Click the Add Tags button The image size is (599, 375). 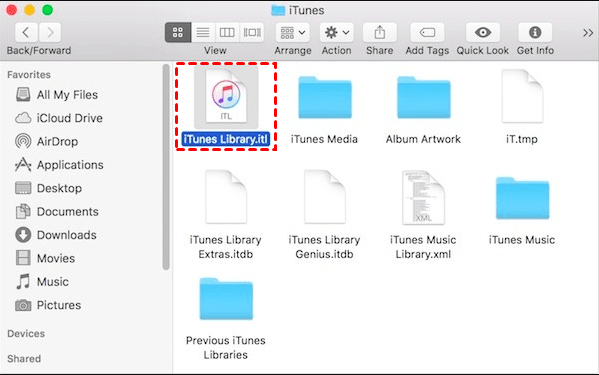click(x=427, y=32)
